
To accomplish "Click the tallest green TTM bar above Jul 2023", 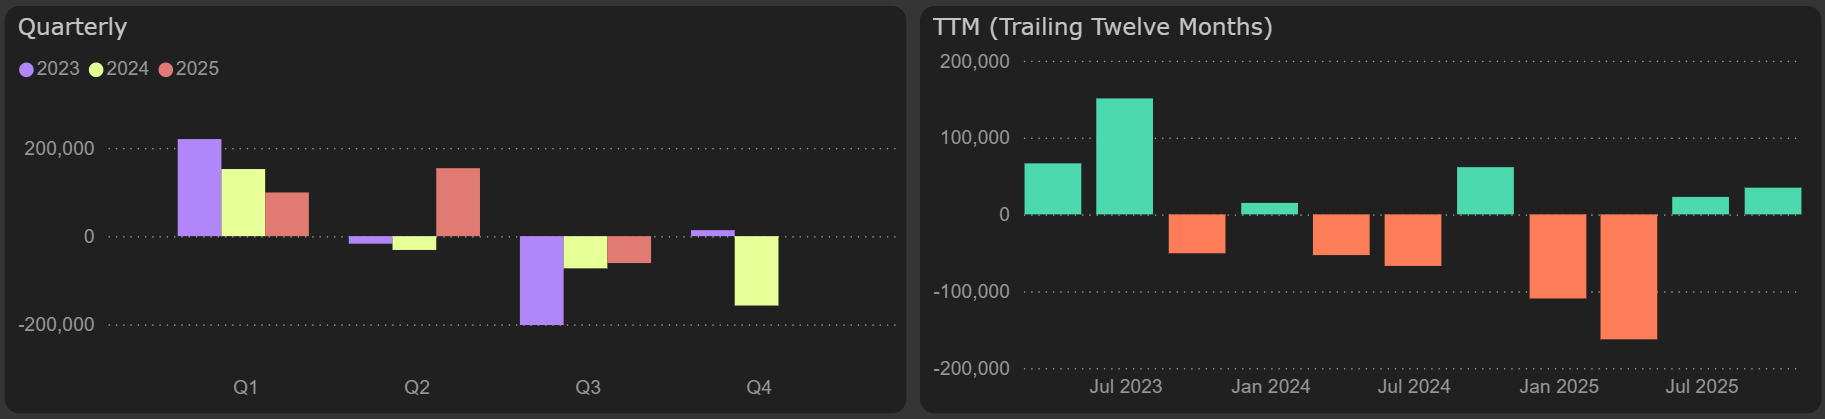I will [1124, 156].
